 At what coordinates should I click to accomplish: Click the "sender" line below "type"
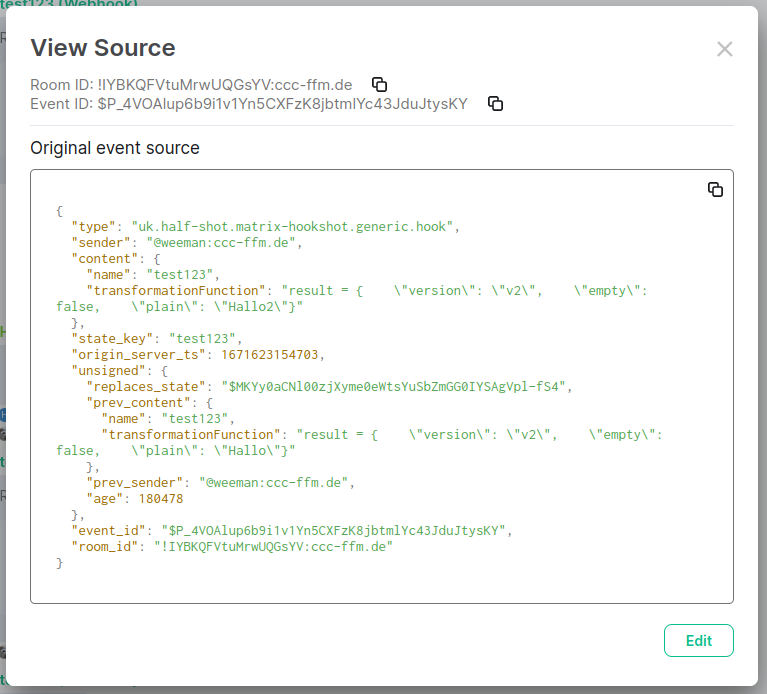[187, 243]
